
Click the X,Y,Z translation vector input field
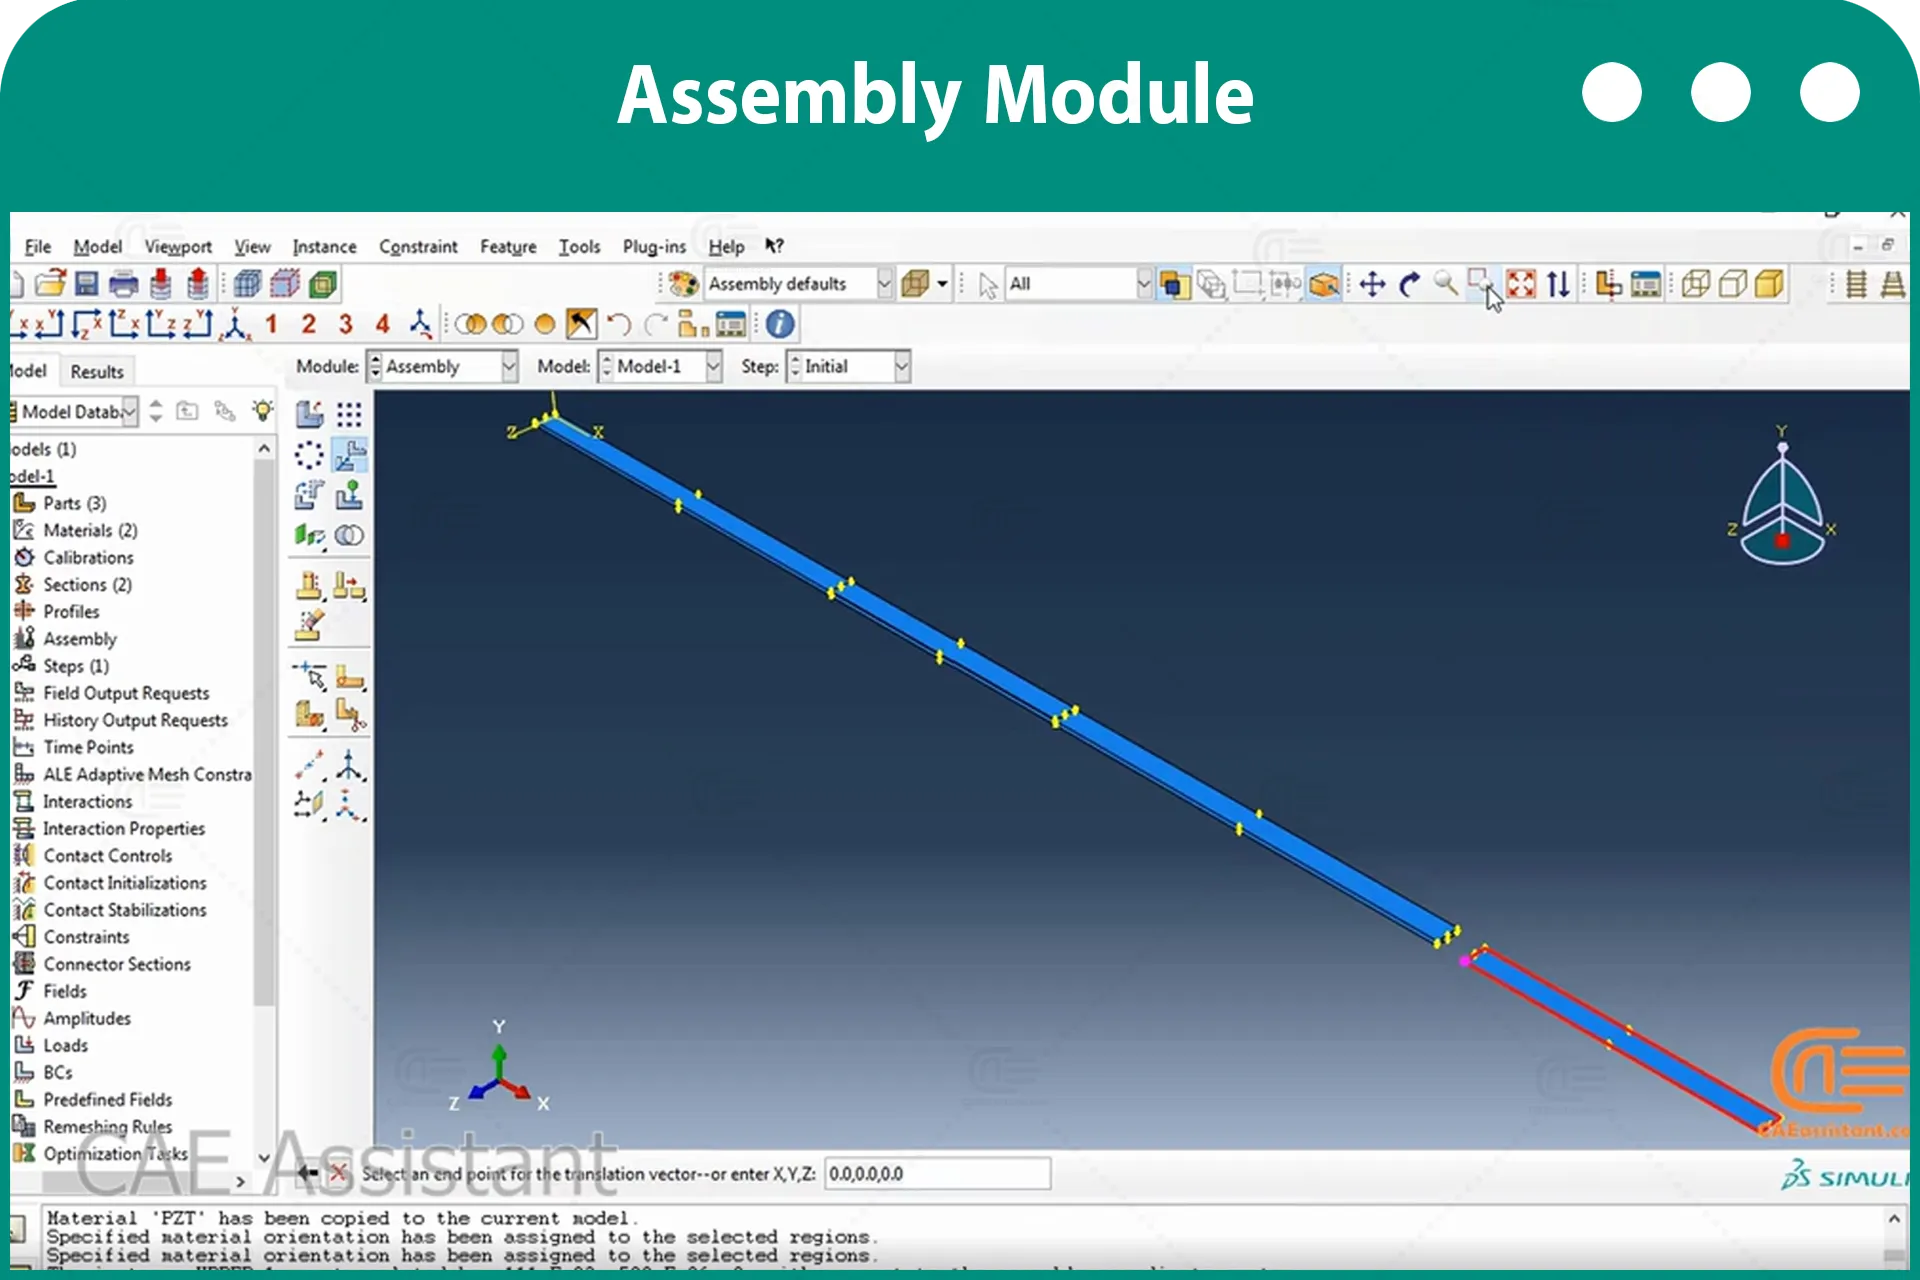click(x=937, y=1174)
